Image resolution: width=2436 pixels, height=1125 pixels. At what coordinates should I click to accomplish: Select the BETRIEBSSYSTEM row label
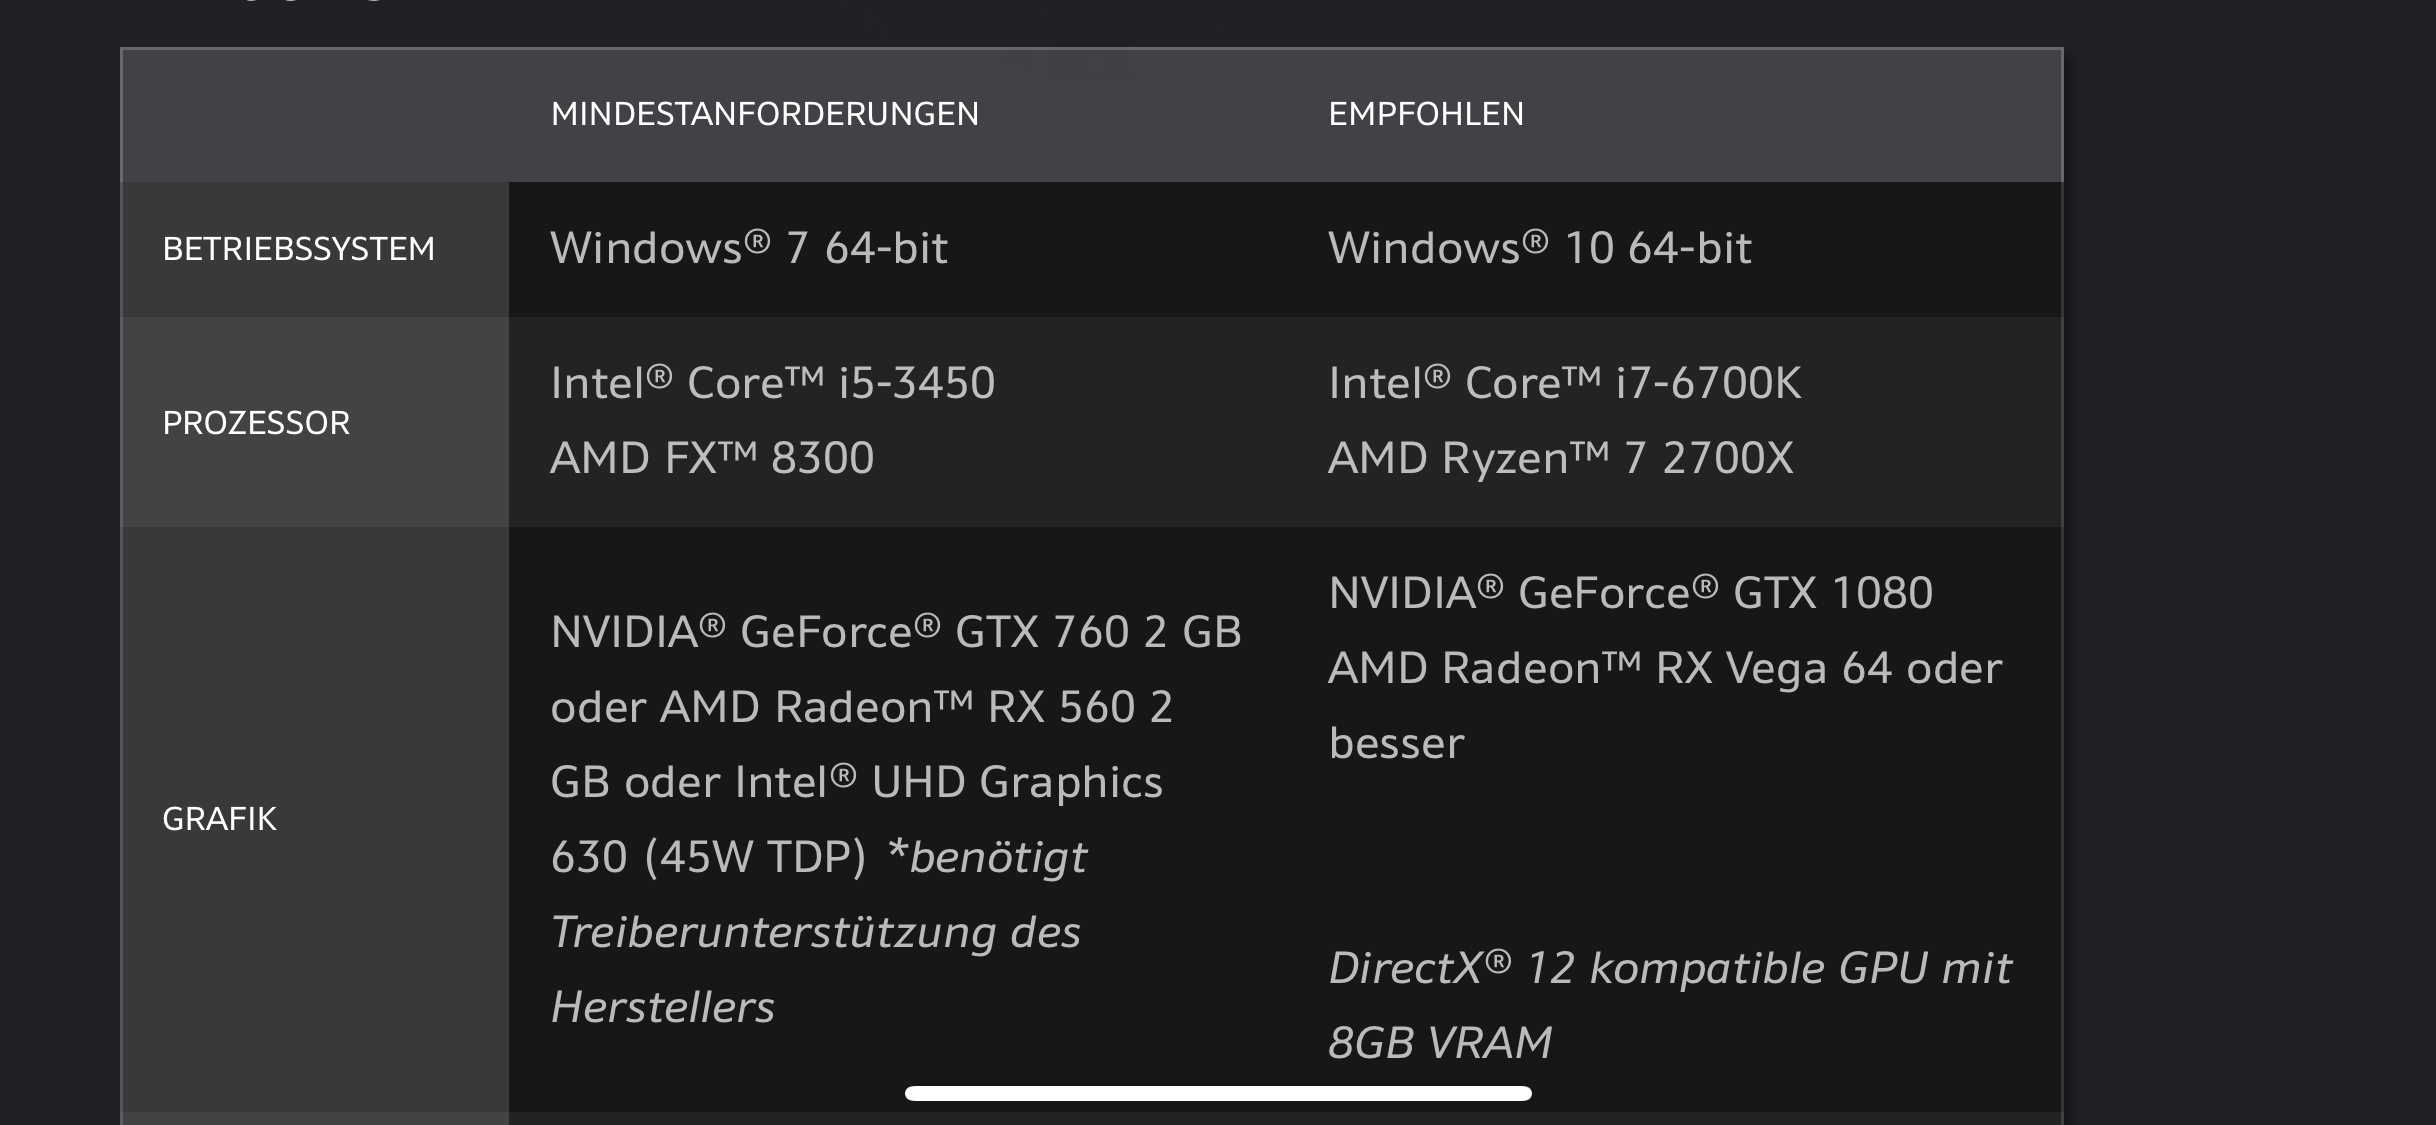299,249
